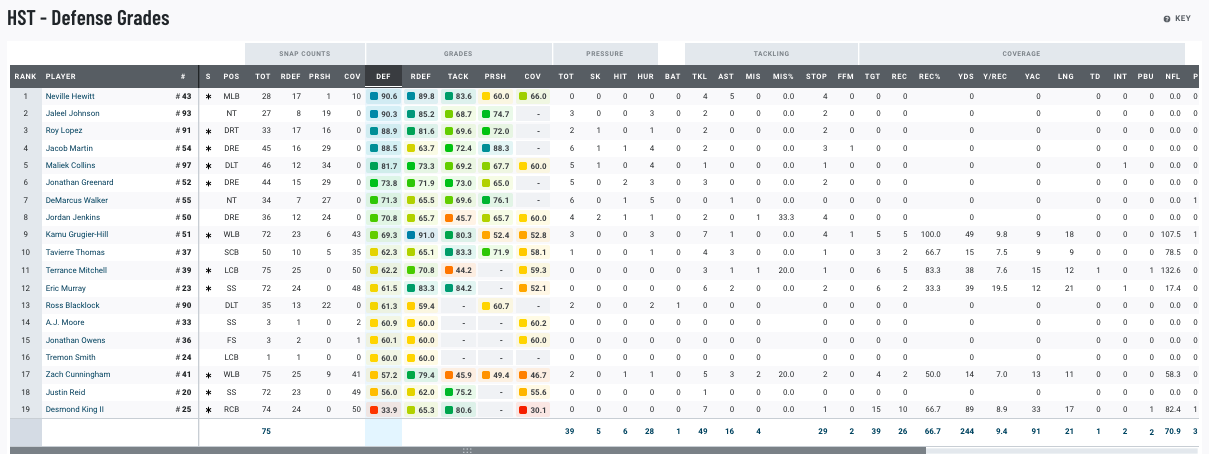Image resolution: width=1209 pixels, height=454 pixels.
Task: Sort by FFM column header
Action: click(x=845, y=76)
